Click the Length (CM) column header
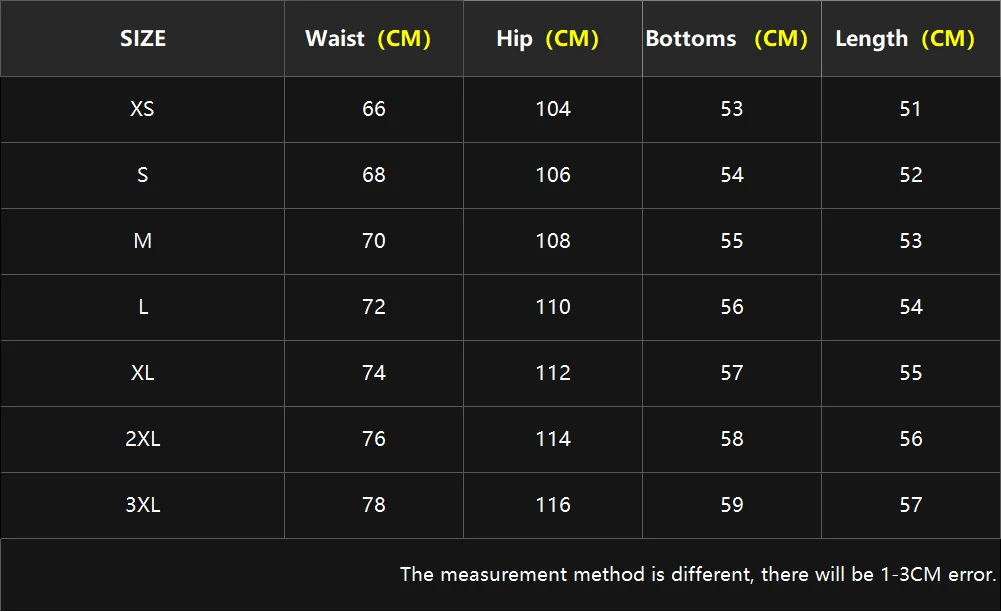1001x612 pixels. [905, 39]
